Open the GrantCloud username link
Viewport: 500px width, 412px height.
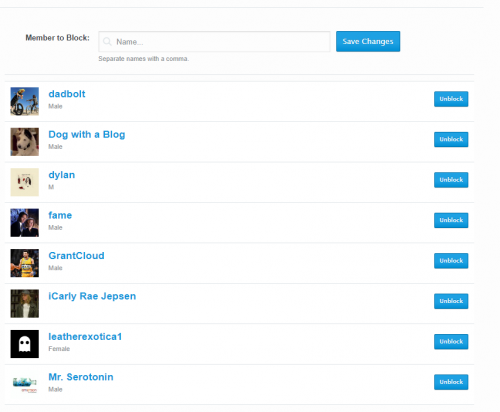76,256
